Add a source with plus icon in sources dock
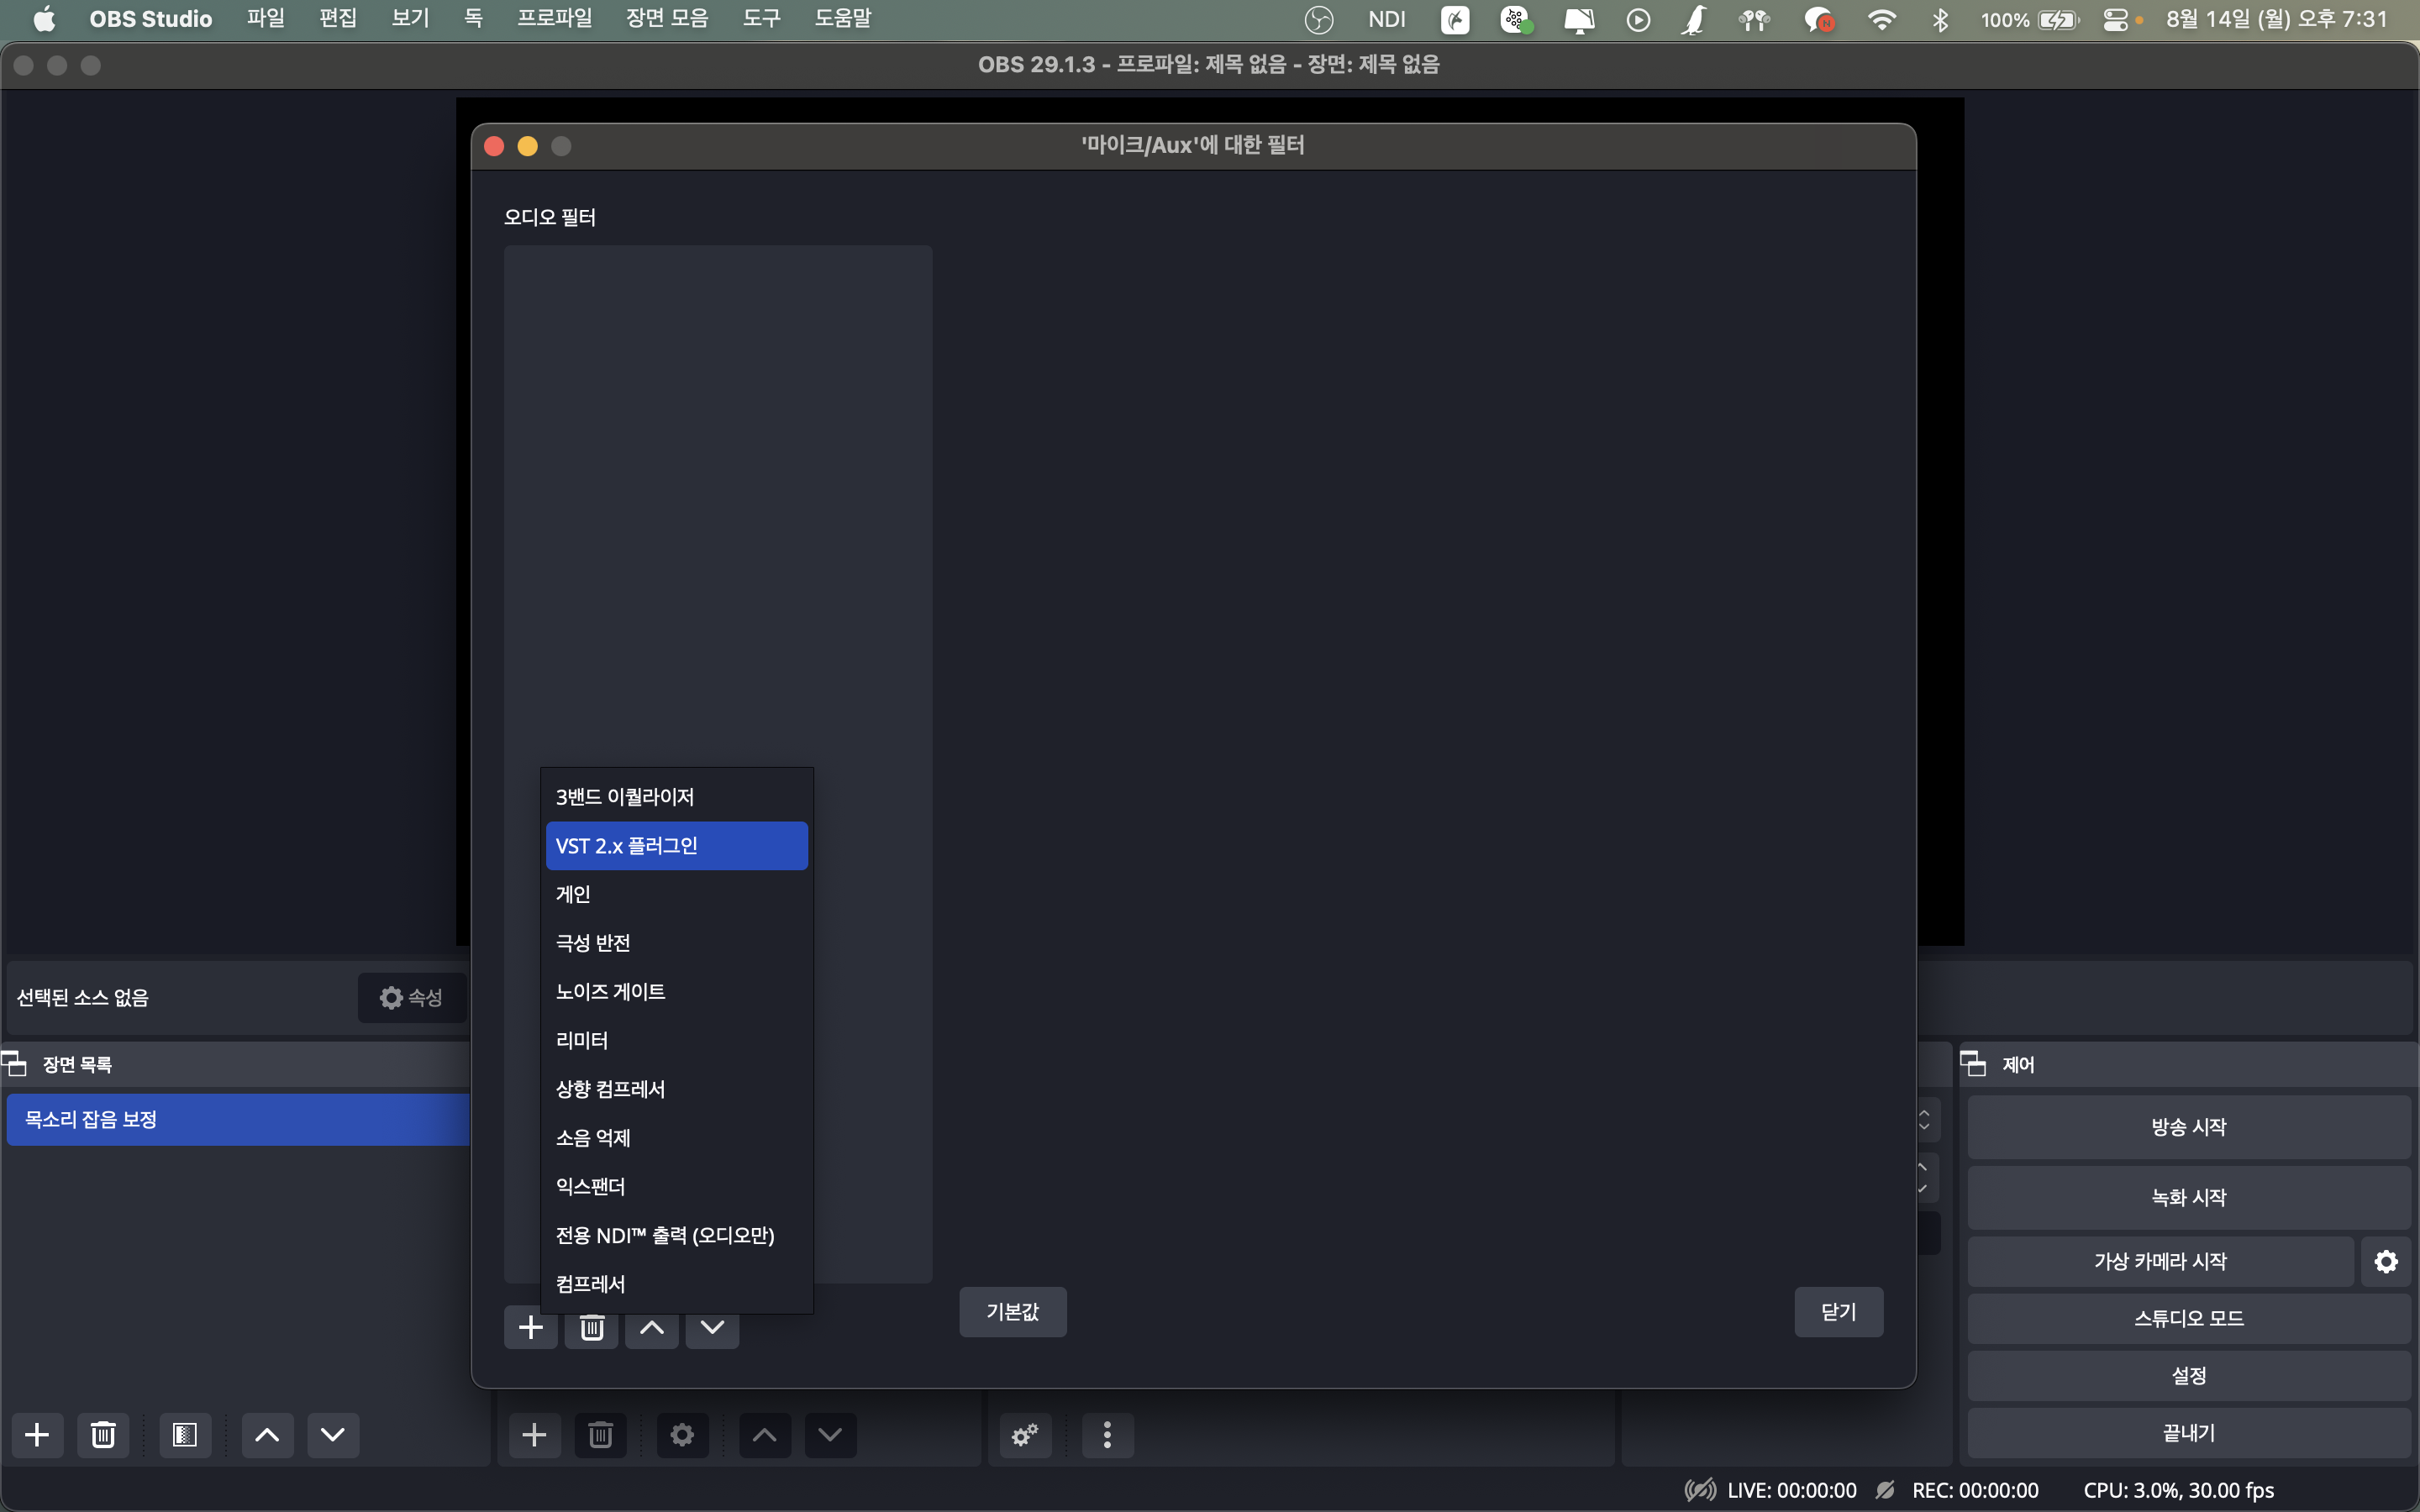This screenshot has height=1512, width=2420. 535,1435
